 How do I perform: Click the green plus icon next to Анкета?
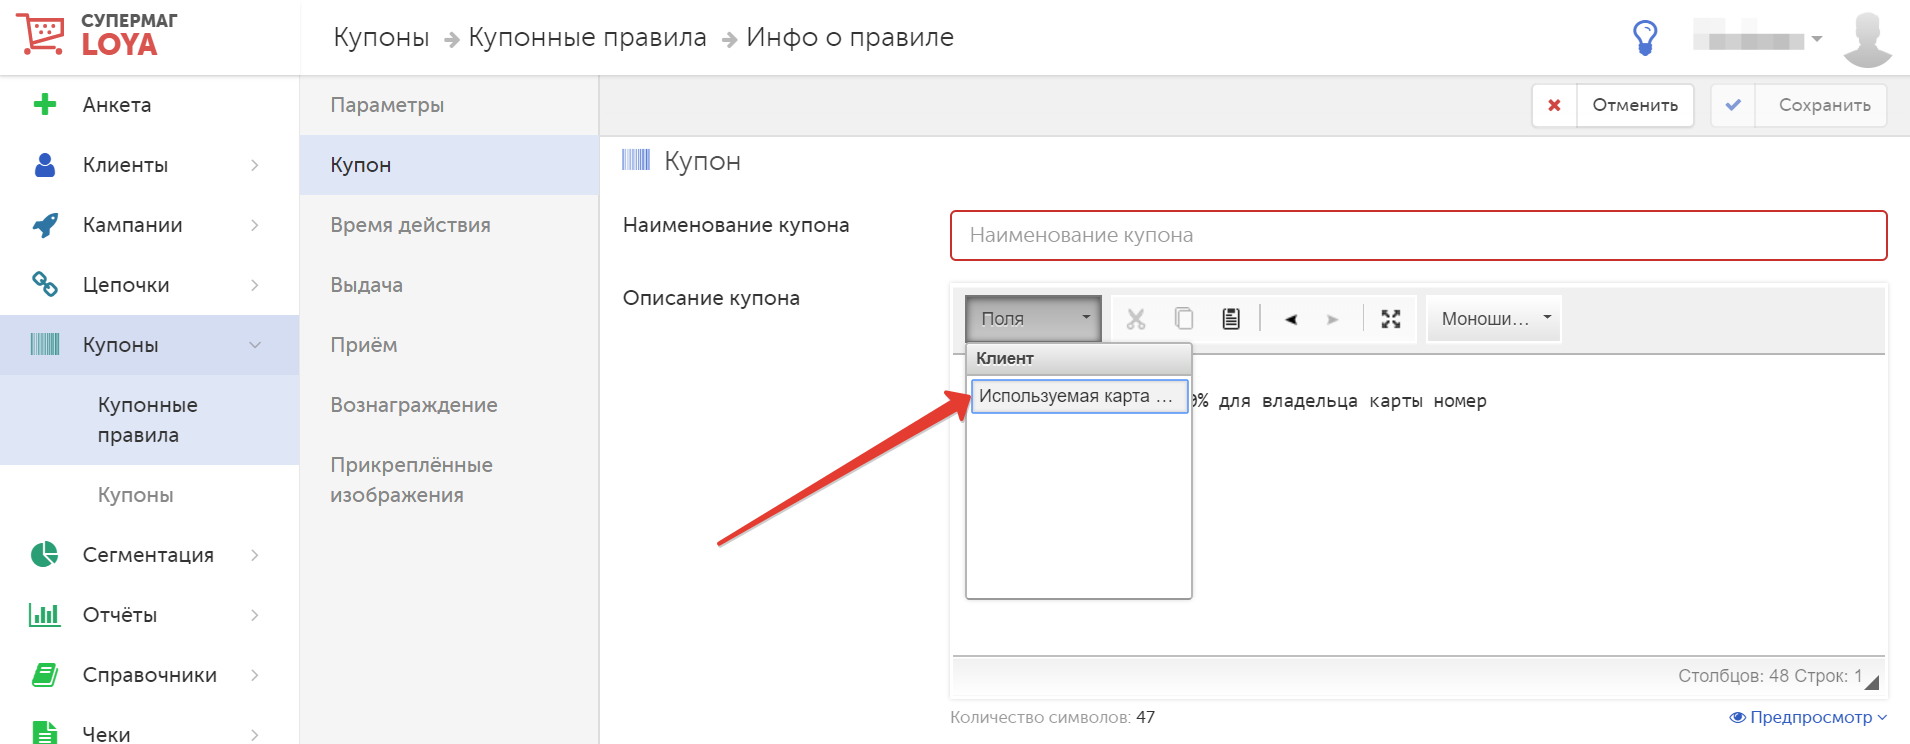click(x=45, y=104)
